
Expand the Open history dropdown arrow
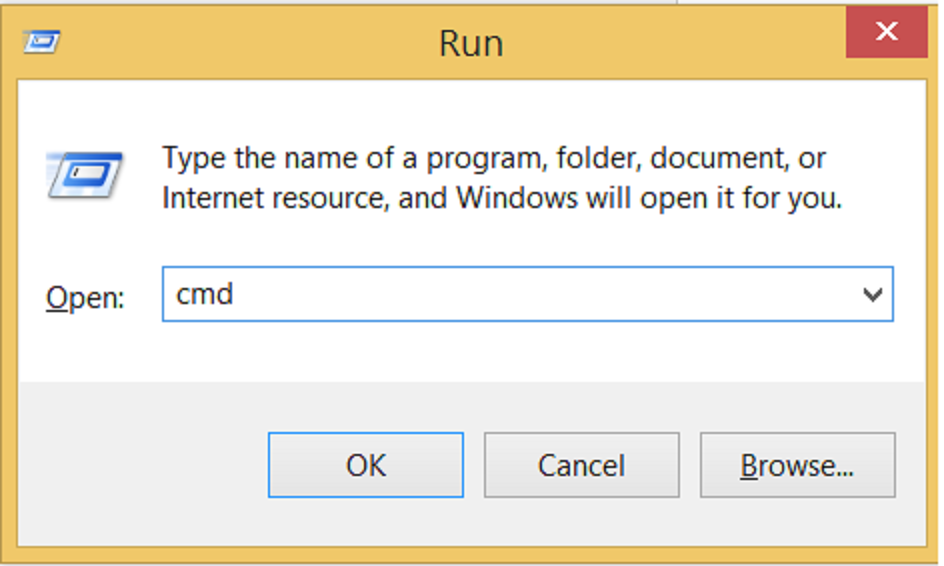tap(872, 295)
